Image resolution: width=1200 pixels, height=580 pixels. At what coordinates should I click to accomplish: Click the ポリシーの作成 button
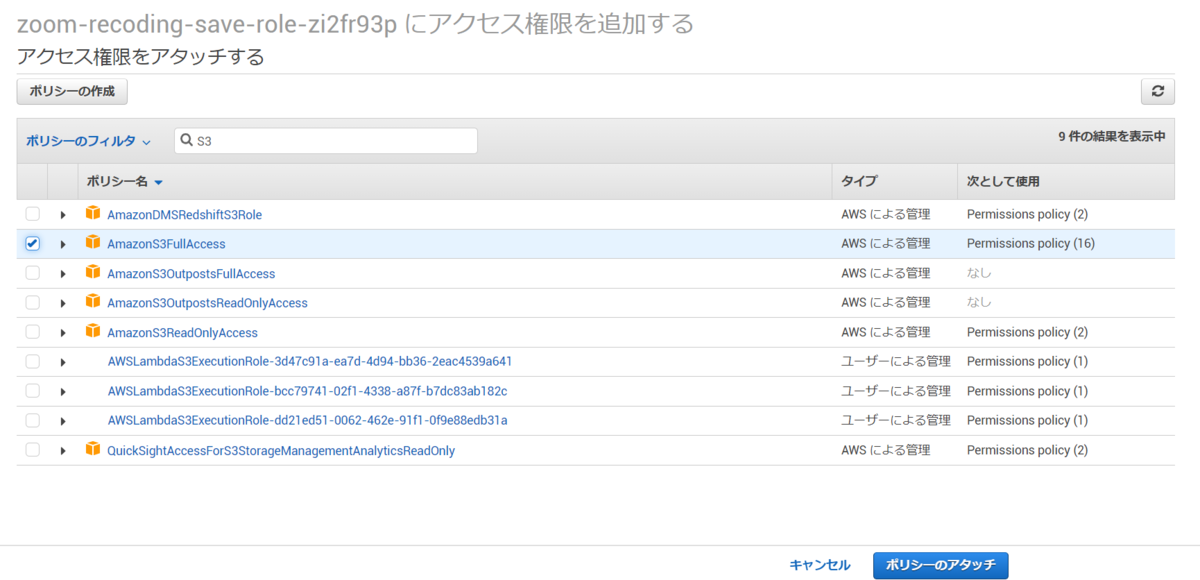point(70,91)
